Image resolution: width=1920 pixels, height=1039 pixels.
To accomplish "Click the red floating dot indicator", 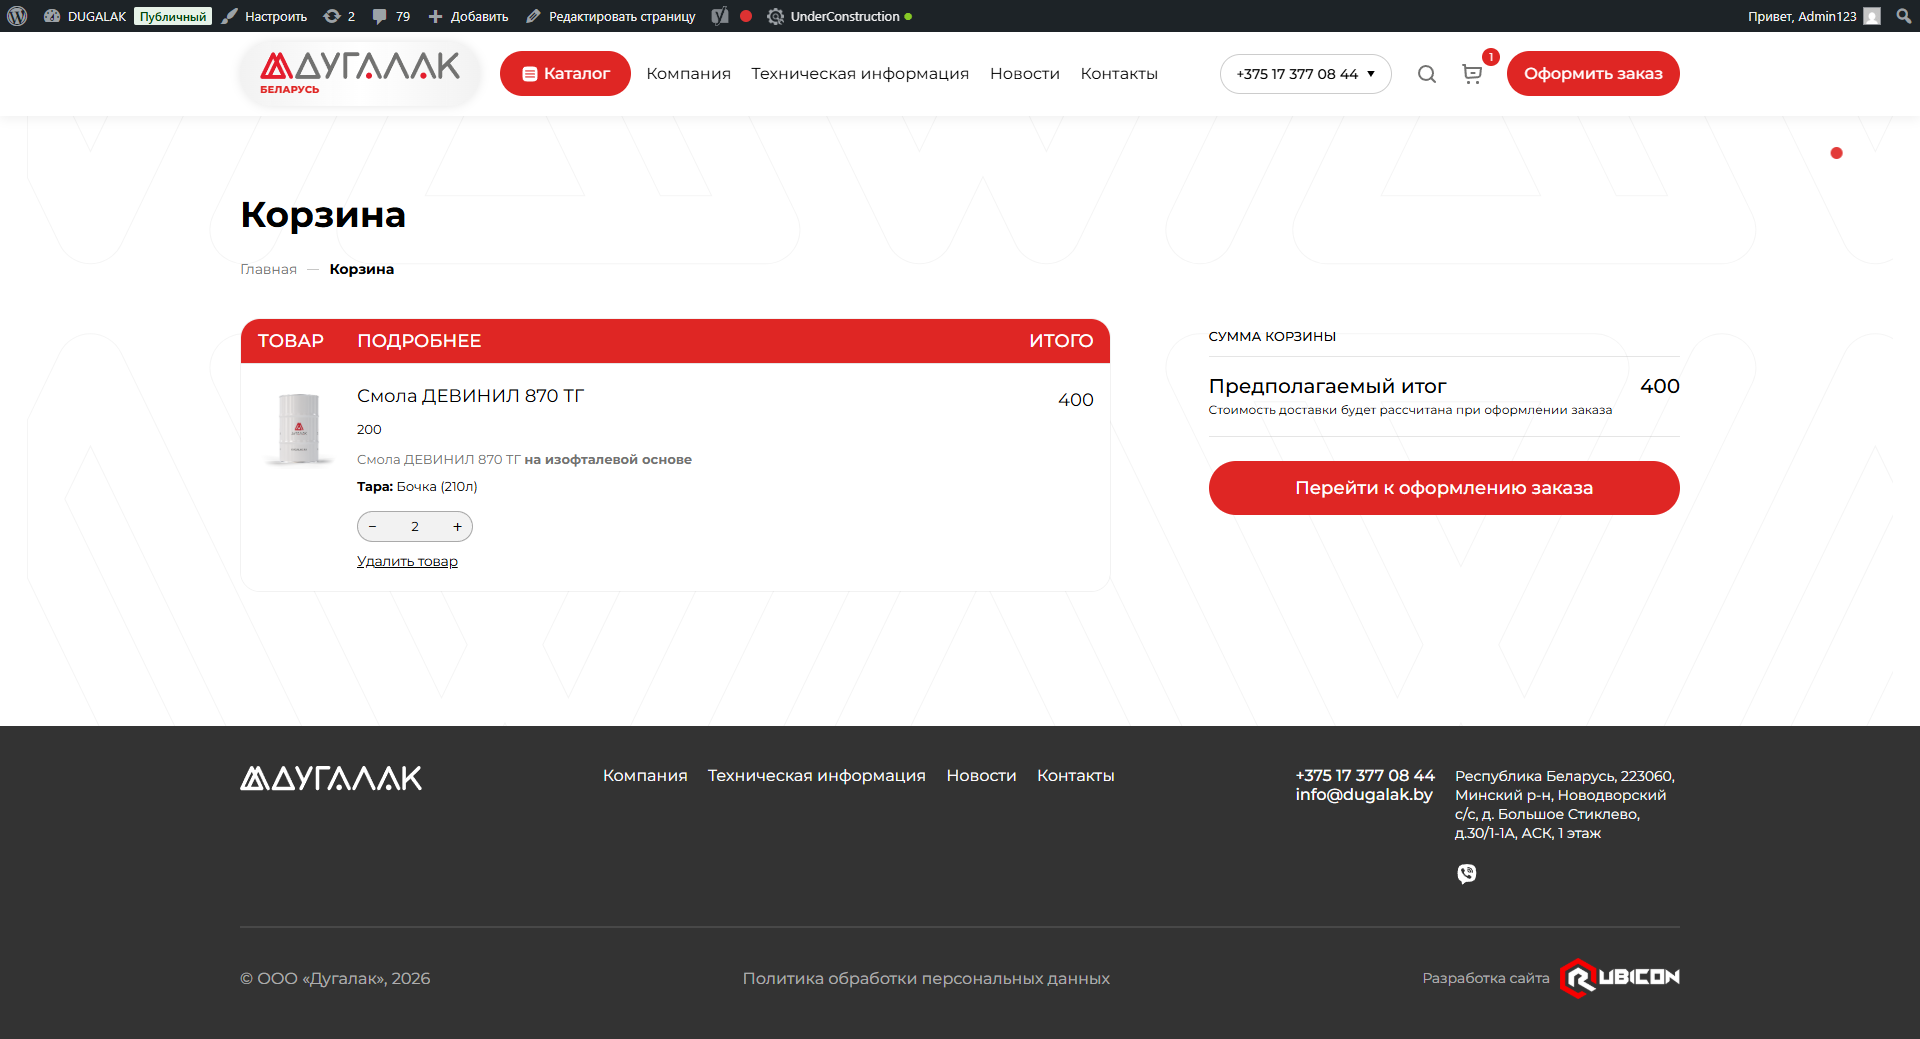I will point(1836,153).
